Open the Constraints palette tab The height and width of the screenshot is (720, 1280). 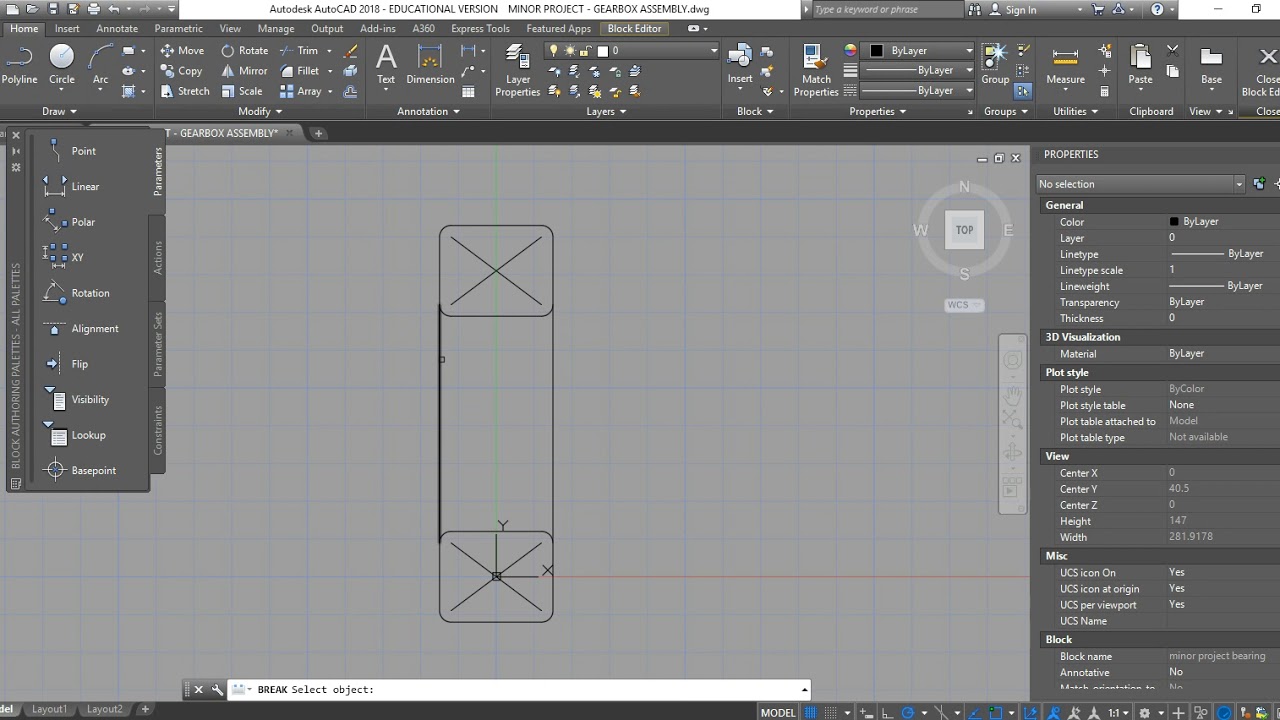coord(158,431)
